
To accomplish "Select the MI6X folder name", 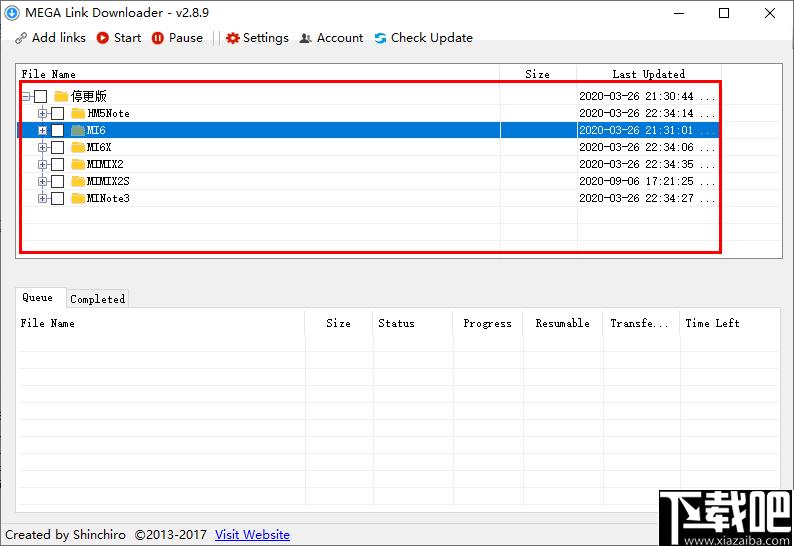I will click(x=99, y=147).
